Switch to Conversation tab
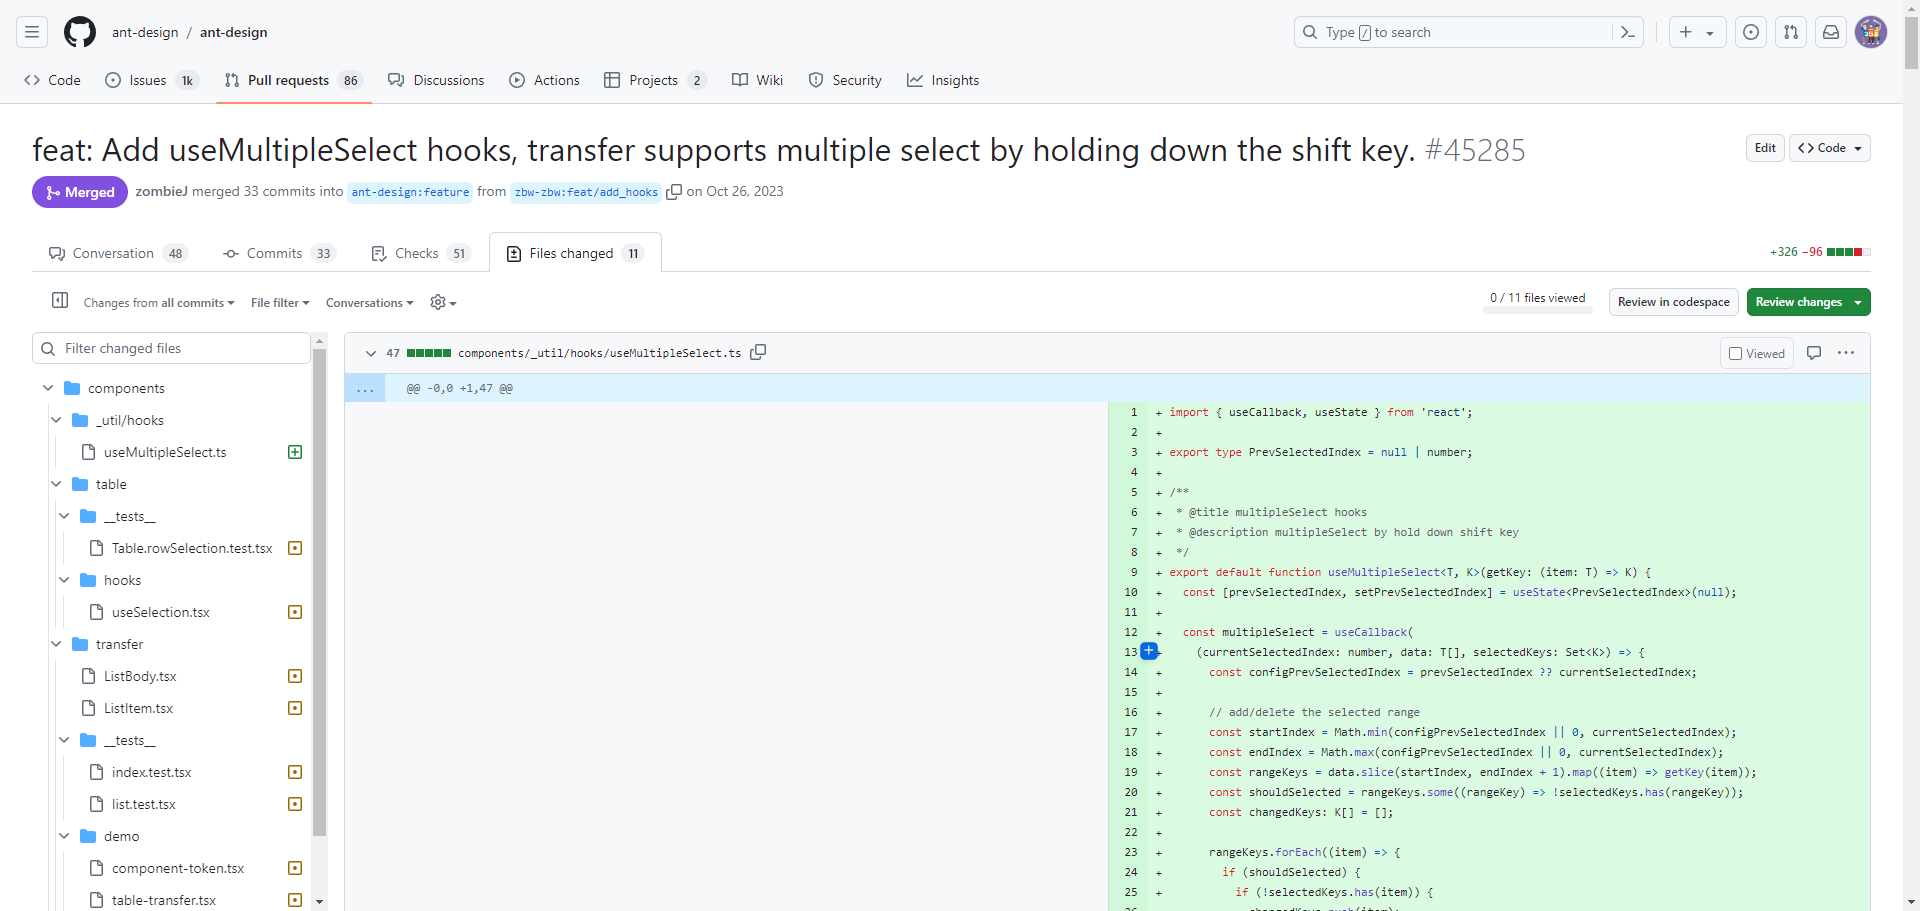Screen dimensions: 1920x911 tap(118, 253)
